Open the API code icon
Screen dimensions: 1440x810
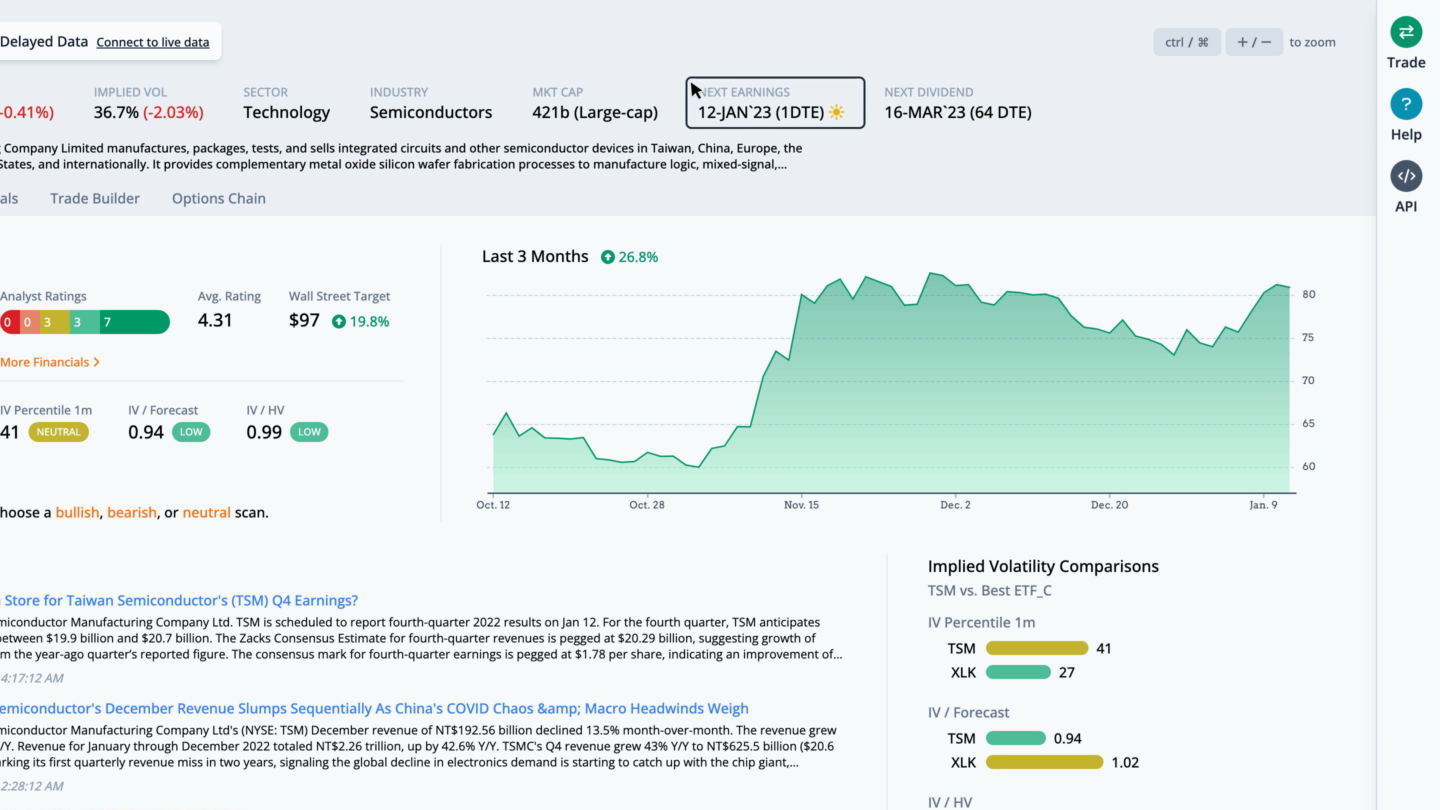(1406, 176)
